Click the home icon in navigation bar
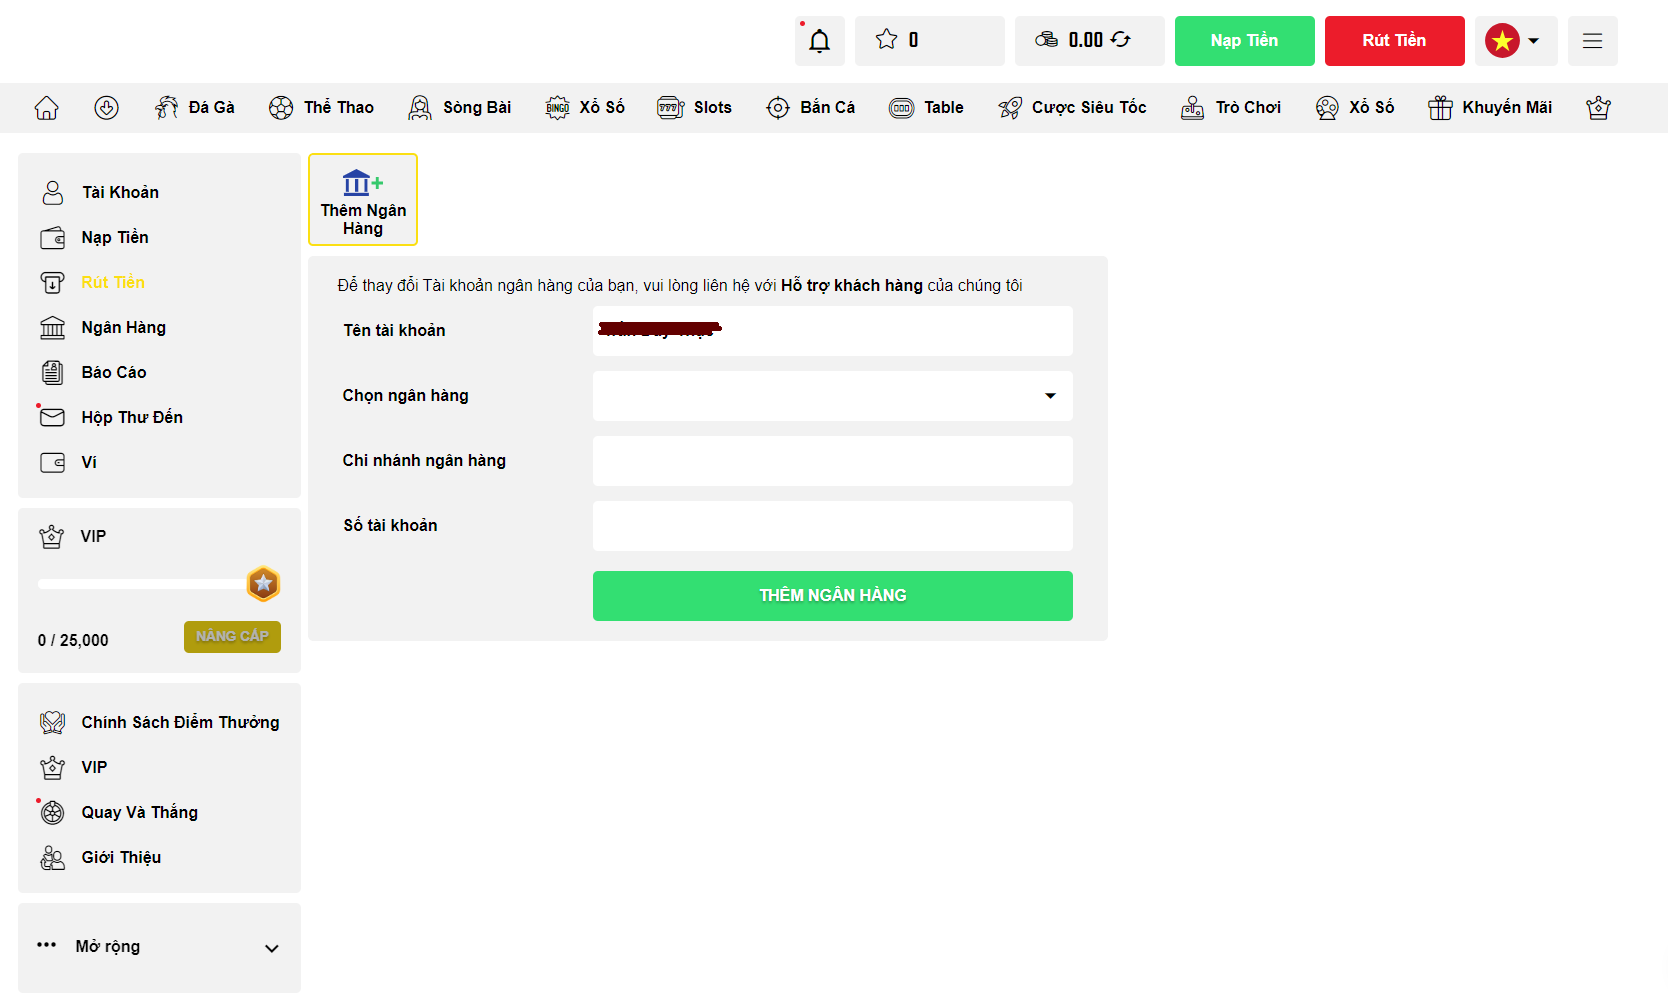 tap(47, 108)
